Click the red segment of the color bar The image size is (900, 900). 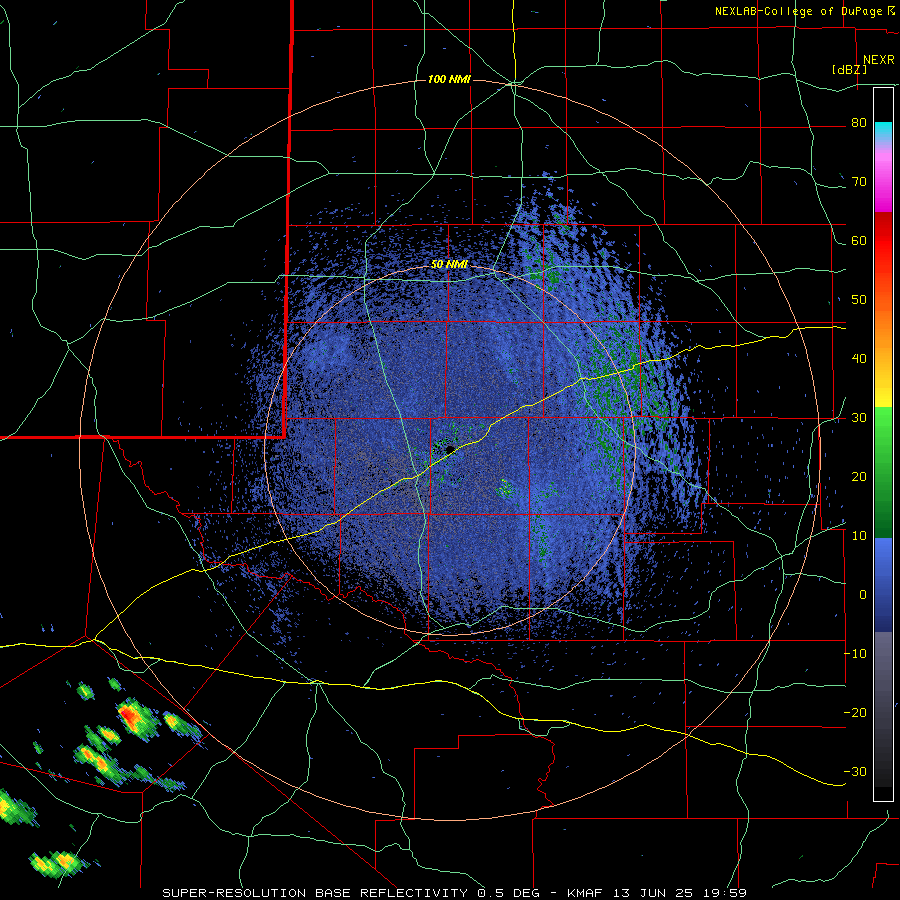click(x=883, y=241)
